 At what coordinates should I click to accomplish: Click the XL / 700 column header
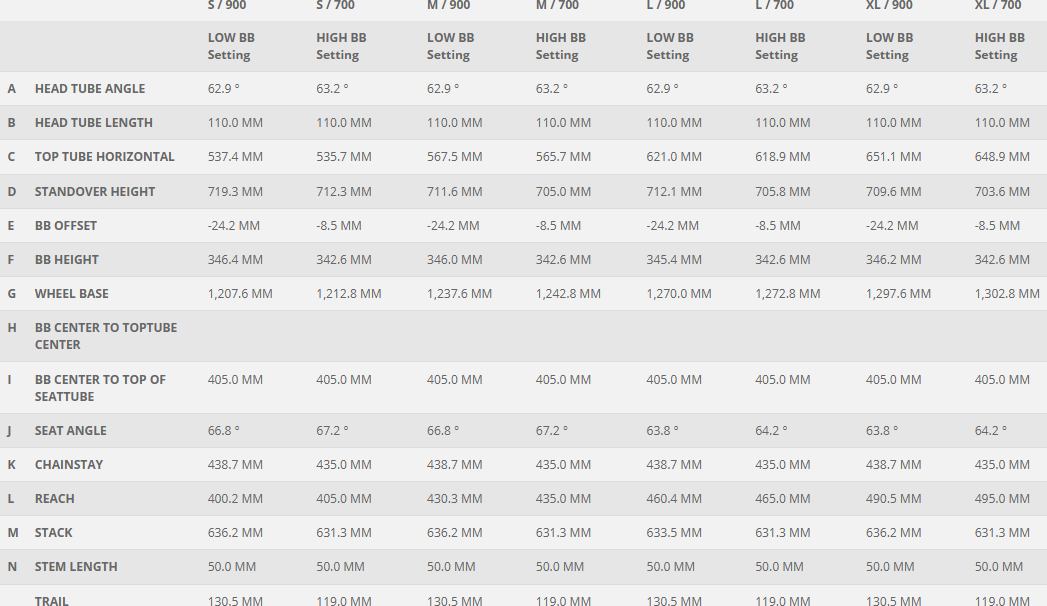pyautogui.click(x=998, y=6)
